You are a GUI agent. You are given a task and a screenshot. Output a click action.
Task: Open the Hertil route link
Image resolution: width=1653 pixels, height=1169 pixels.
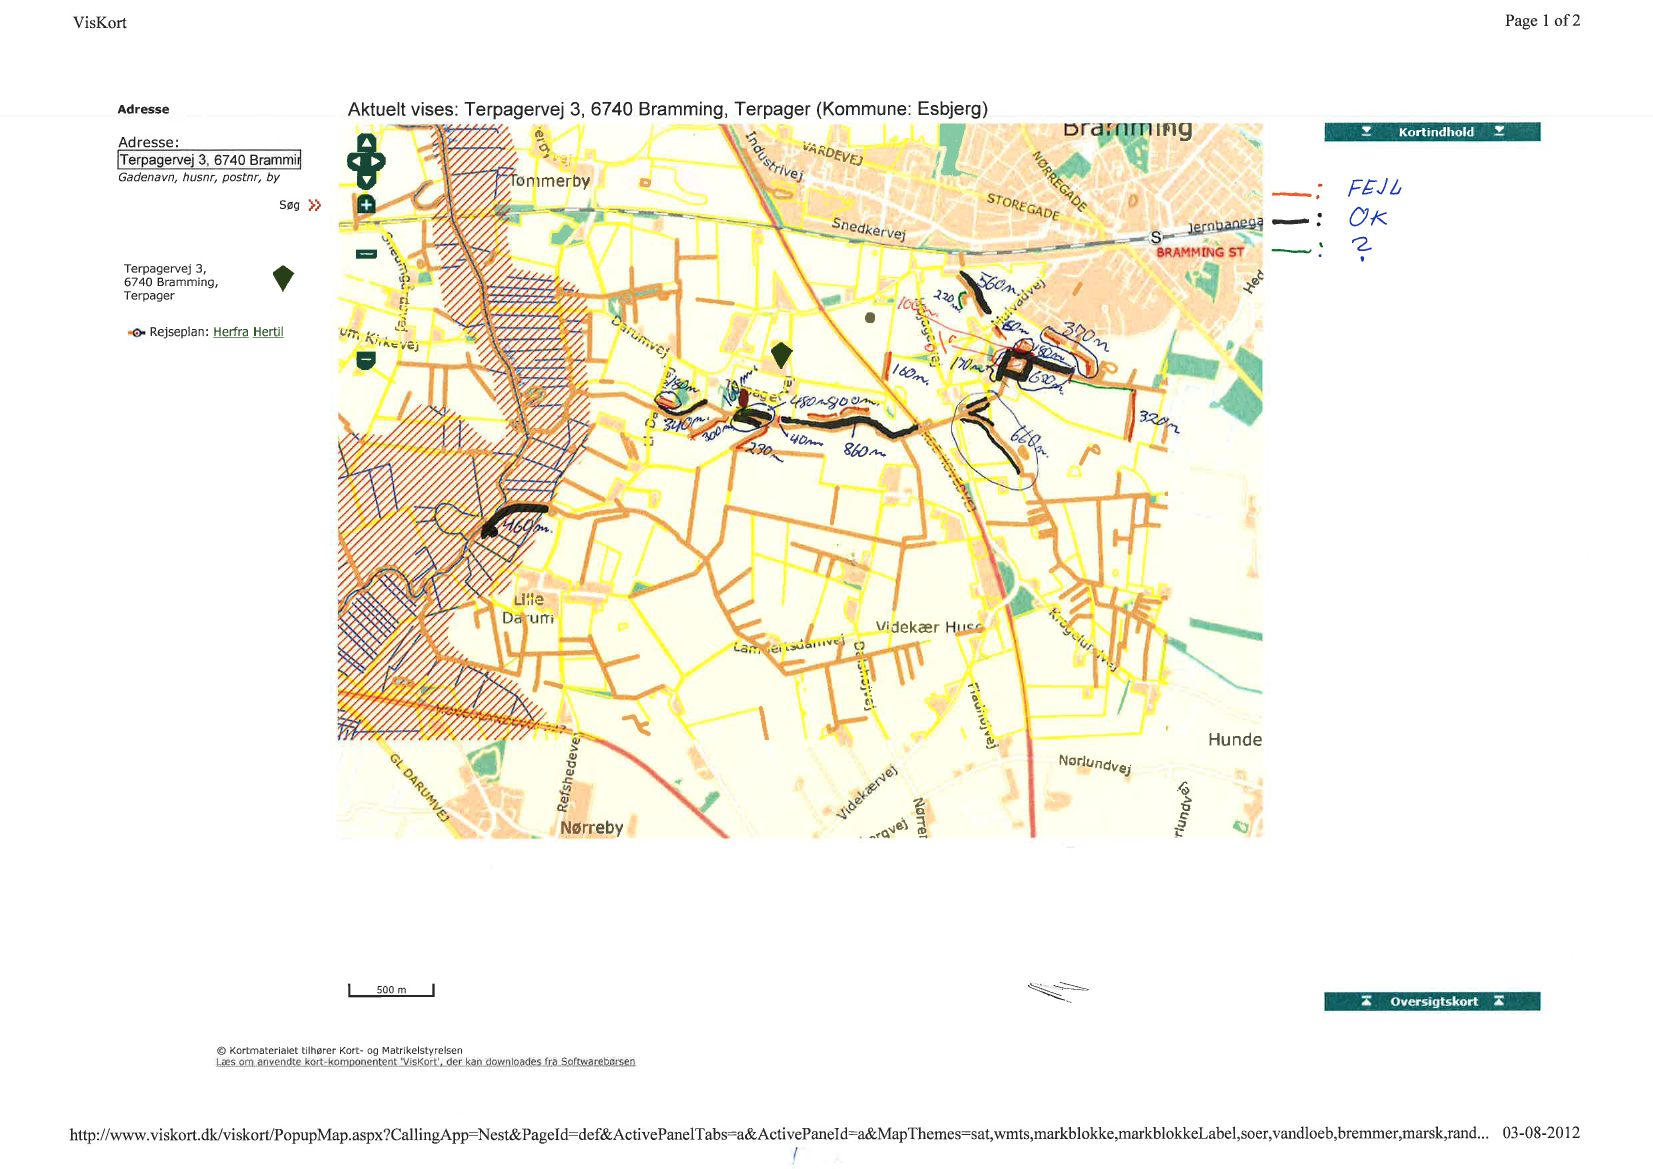pos(268,332)
